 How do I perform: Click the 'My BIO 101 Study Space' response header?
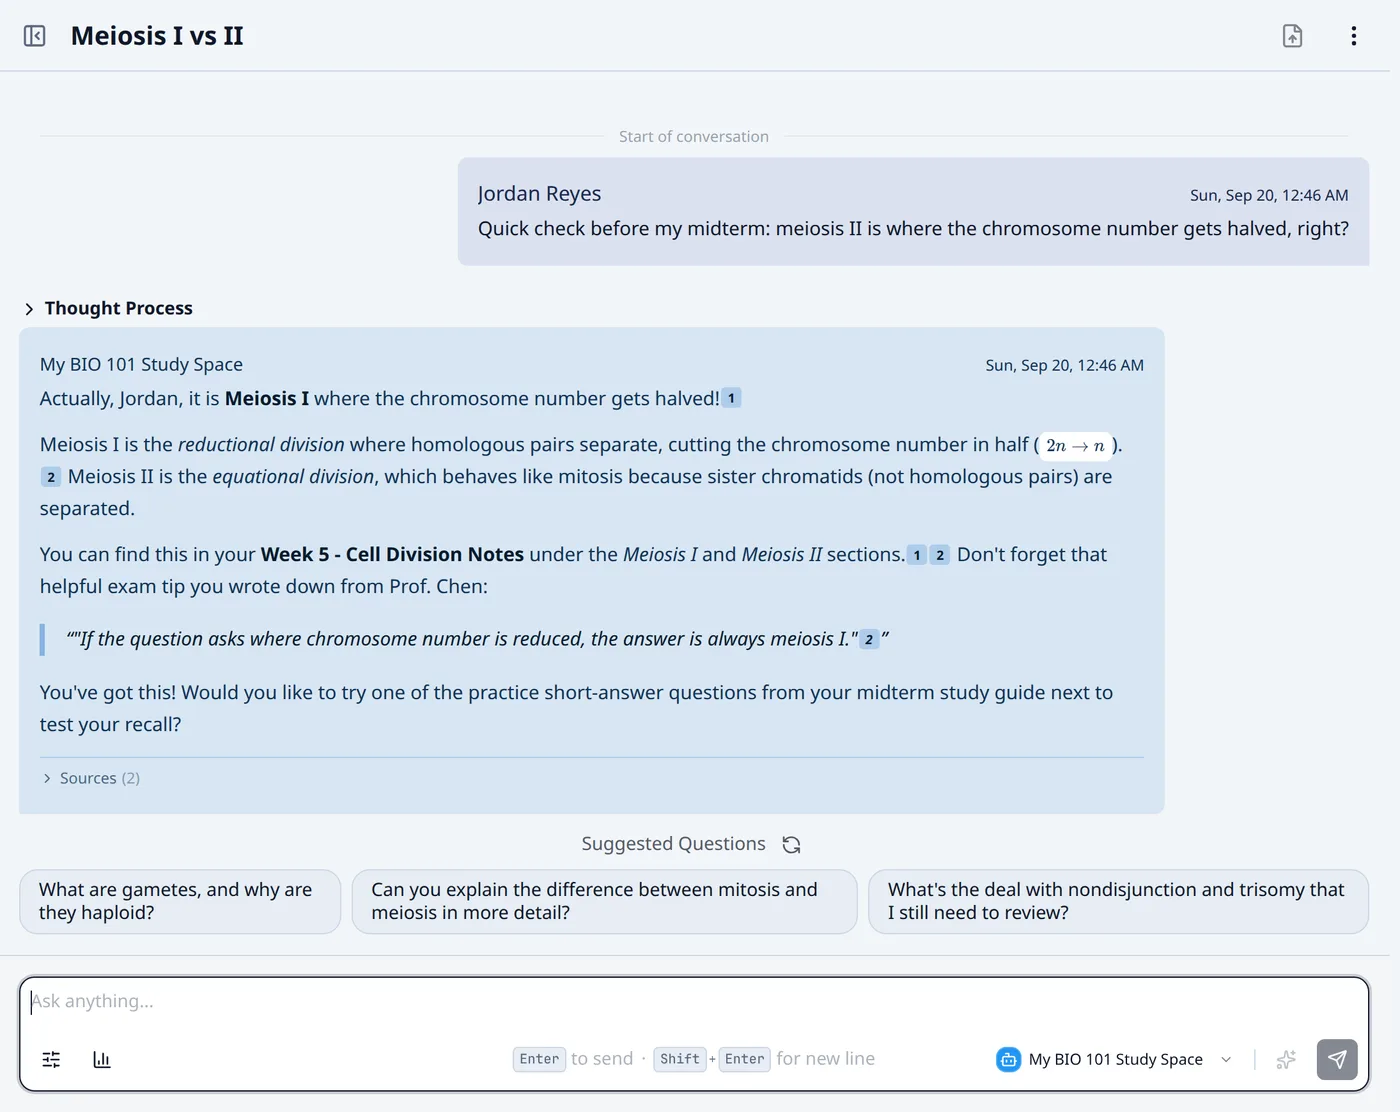[141, 364]
